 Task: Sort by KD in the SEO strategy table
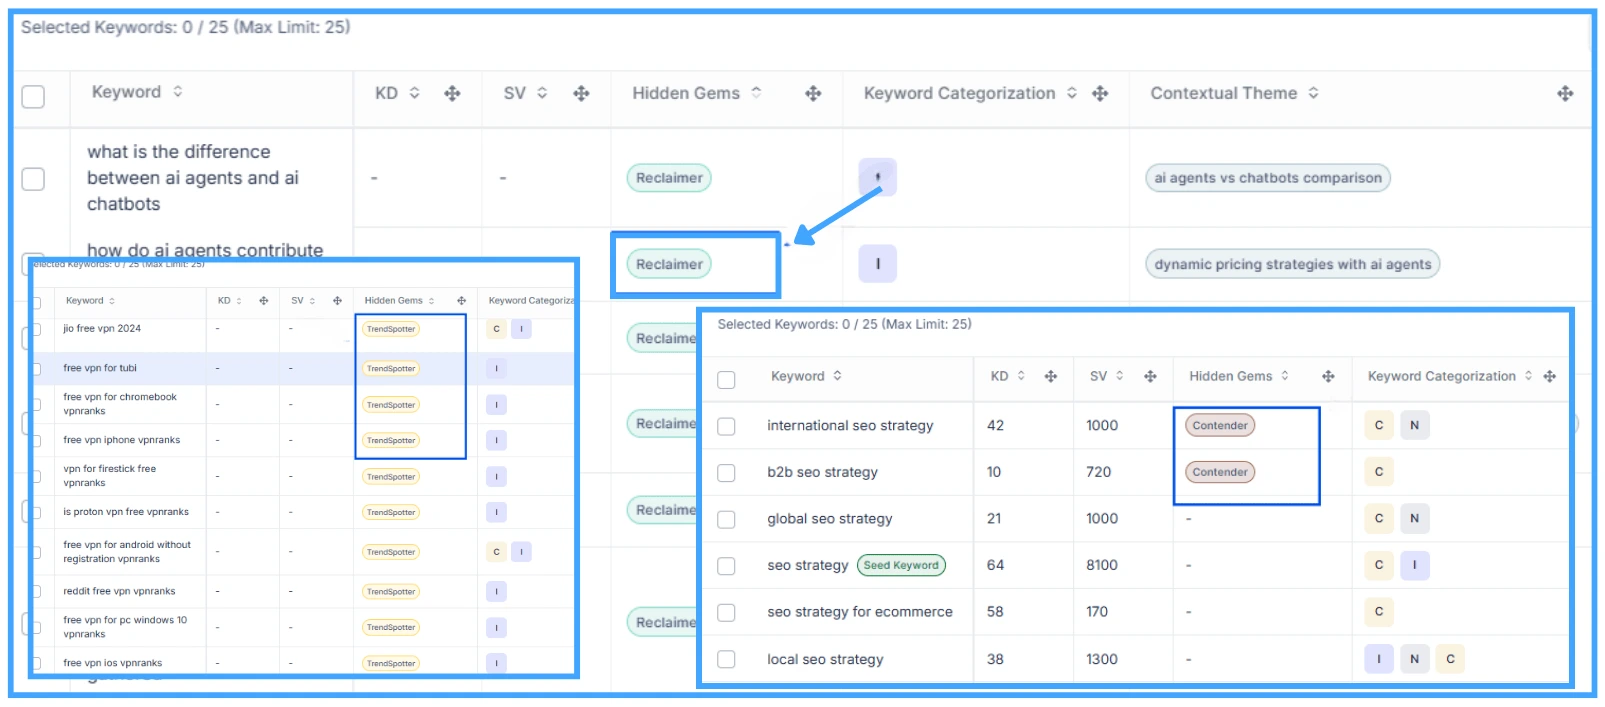click(1021, 376)
